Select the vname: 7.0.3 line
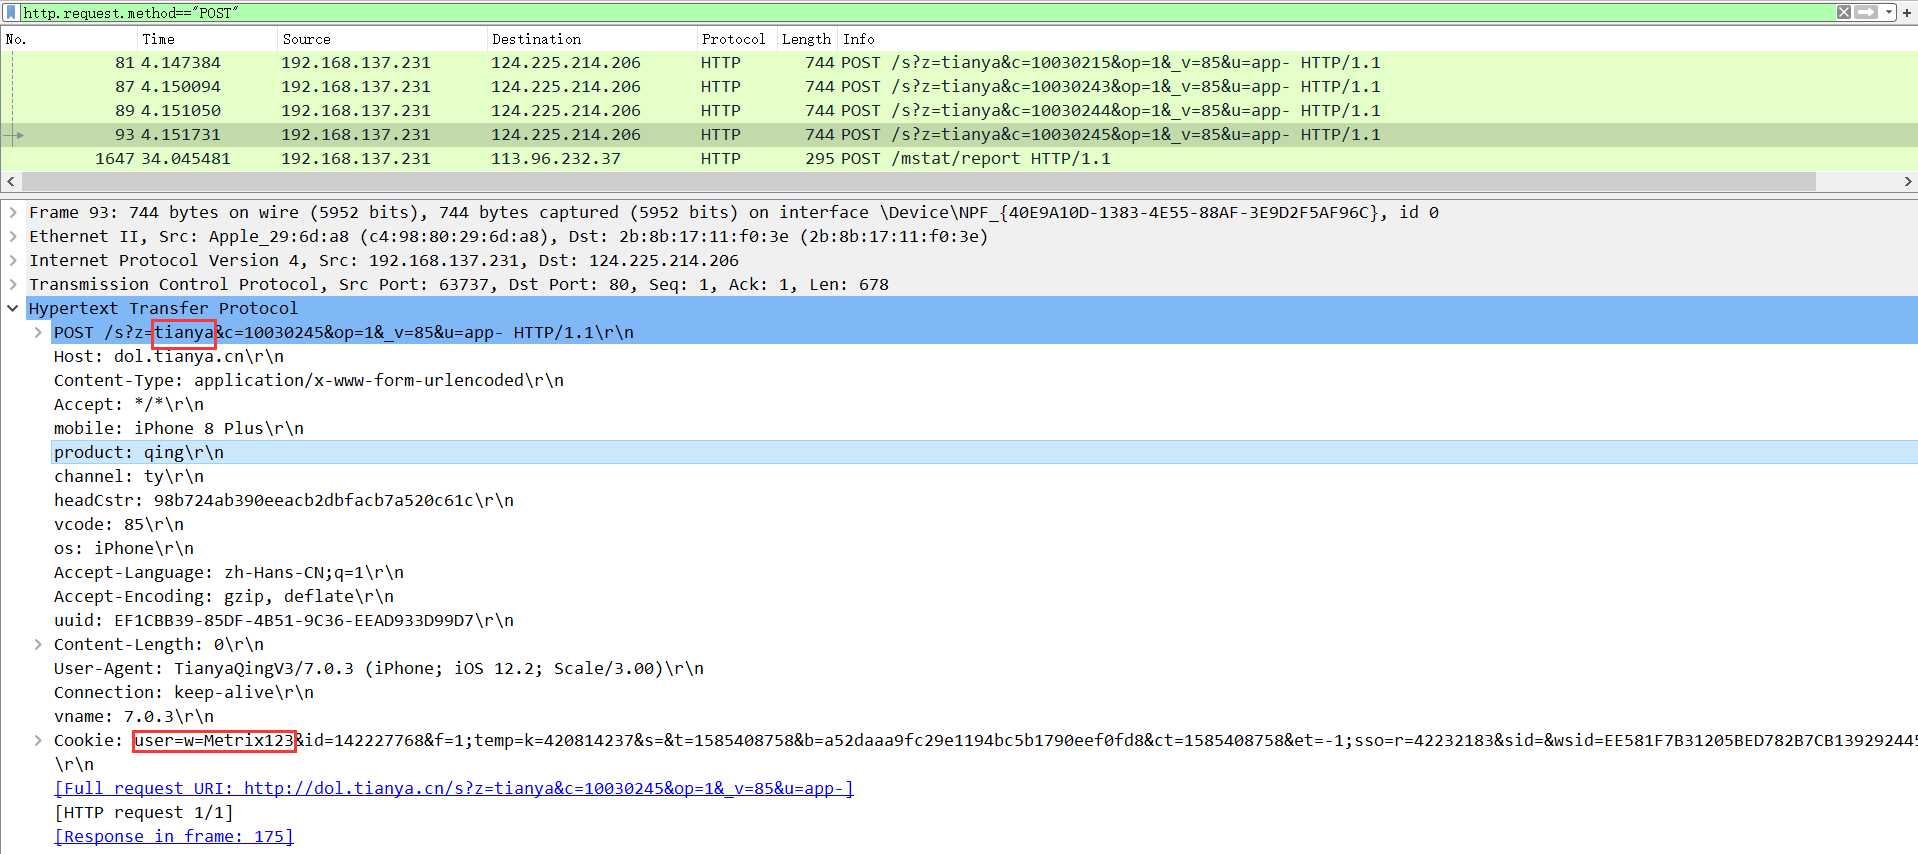 [x=134, y=716]
